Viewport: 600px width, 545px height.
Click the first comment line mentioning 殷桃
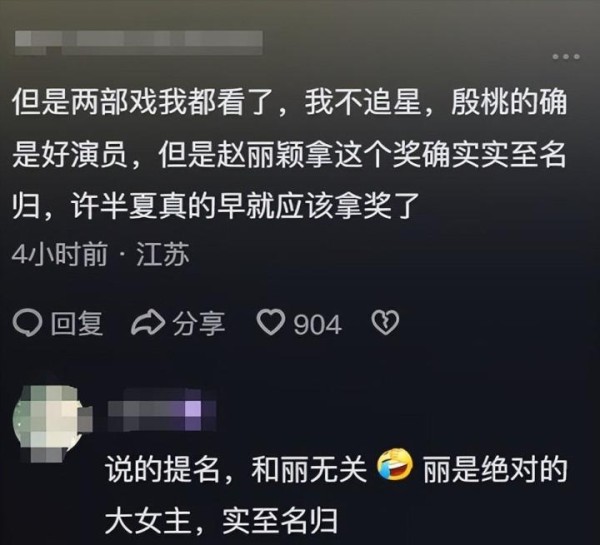tap(290, 103)
